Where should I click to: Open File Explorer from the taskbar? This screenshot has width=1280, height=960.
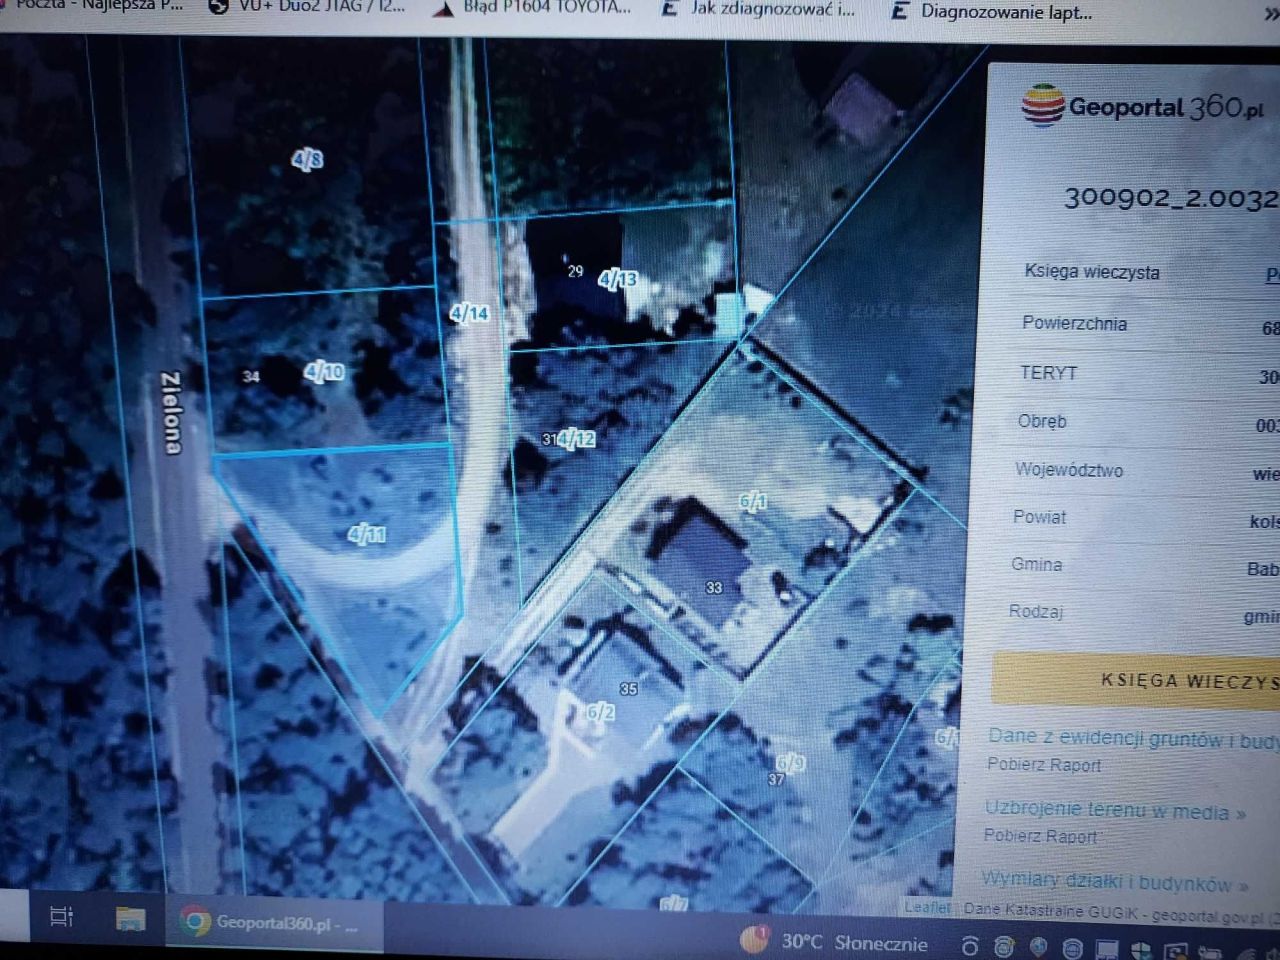130,918
